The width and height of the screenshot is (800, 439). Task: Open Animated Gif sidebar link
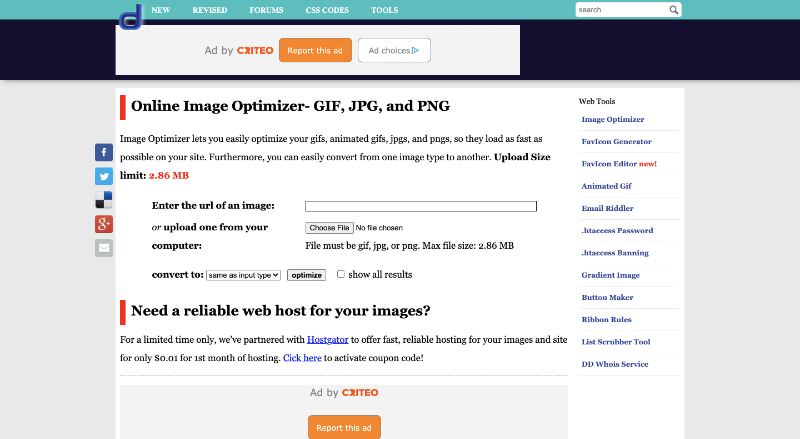(x=606, y=186)
